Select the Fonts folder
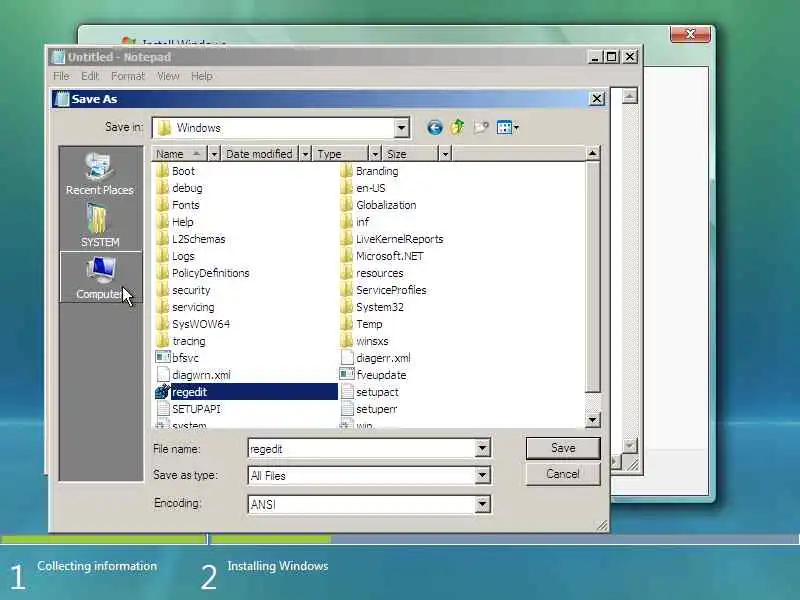This screenshot has height=600, width=800. (x=178, y=205)
